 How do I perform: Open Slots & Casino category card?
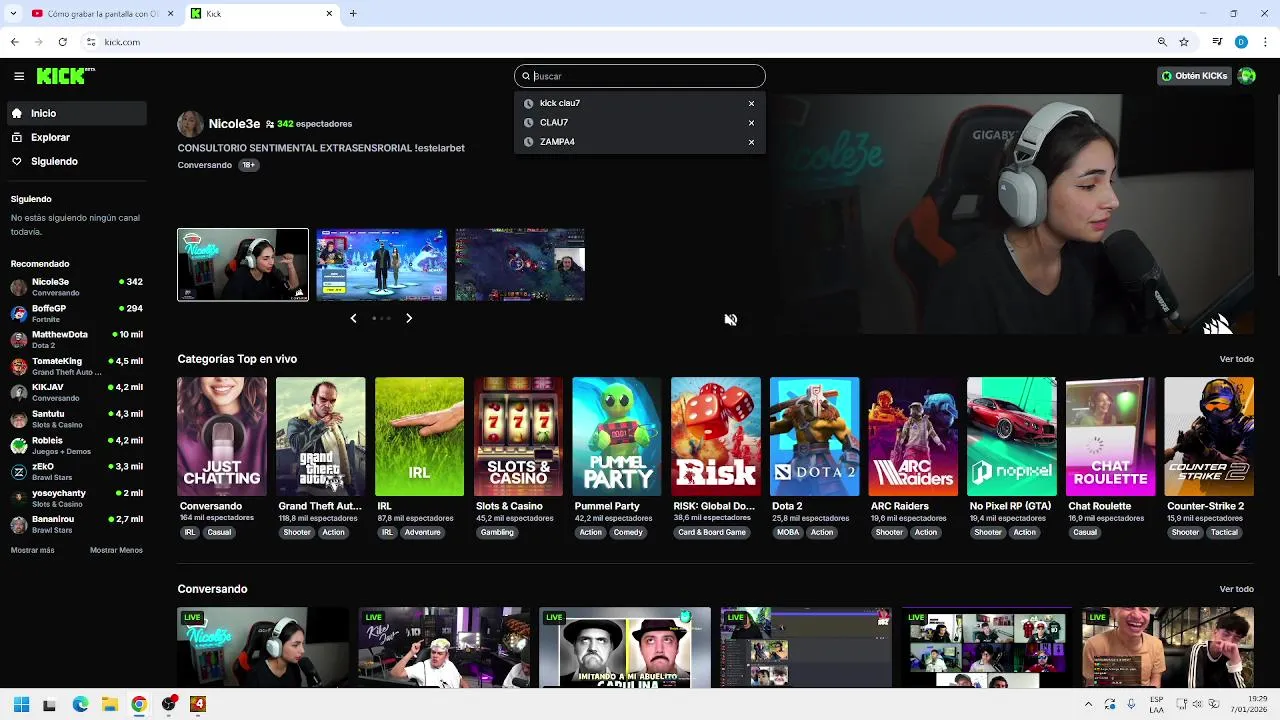[x=518, y=436]
